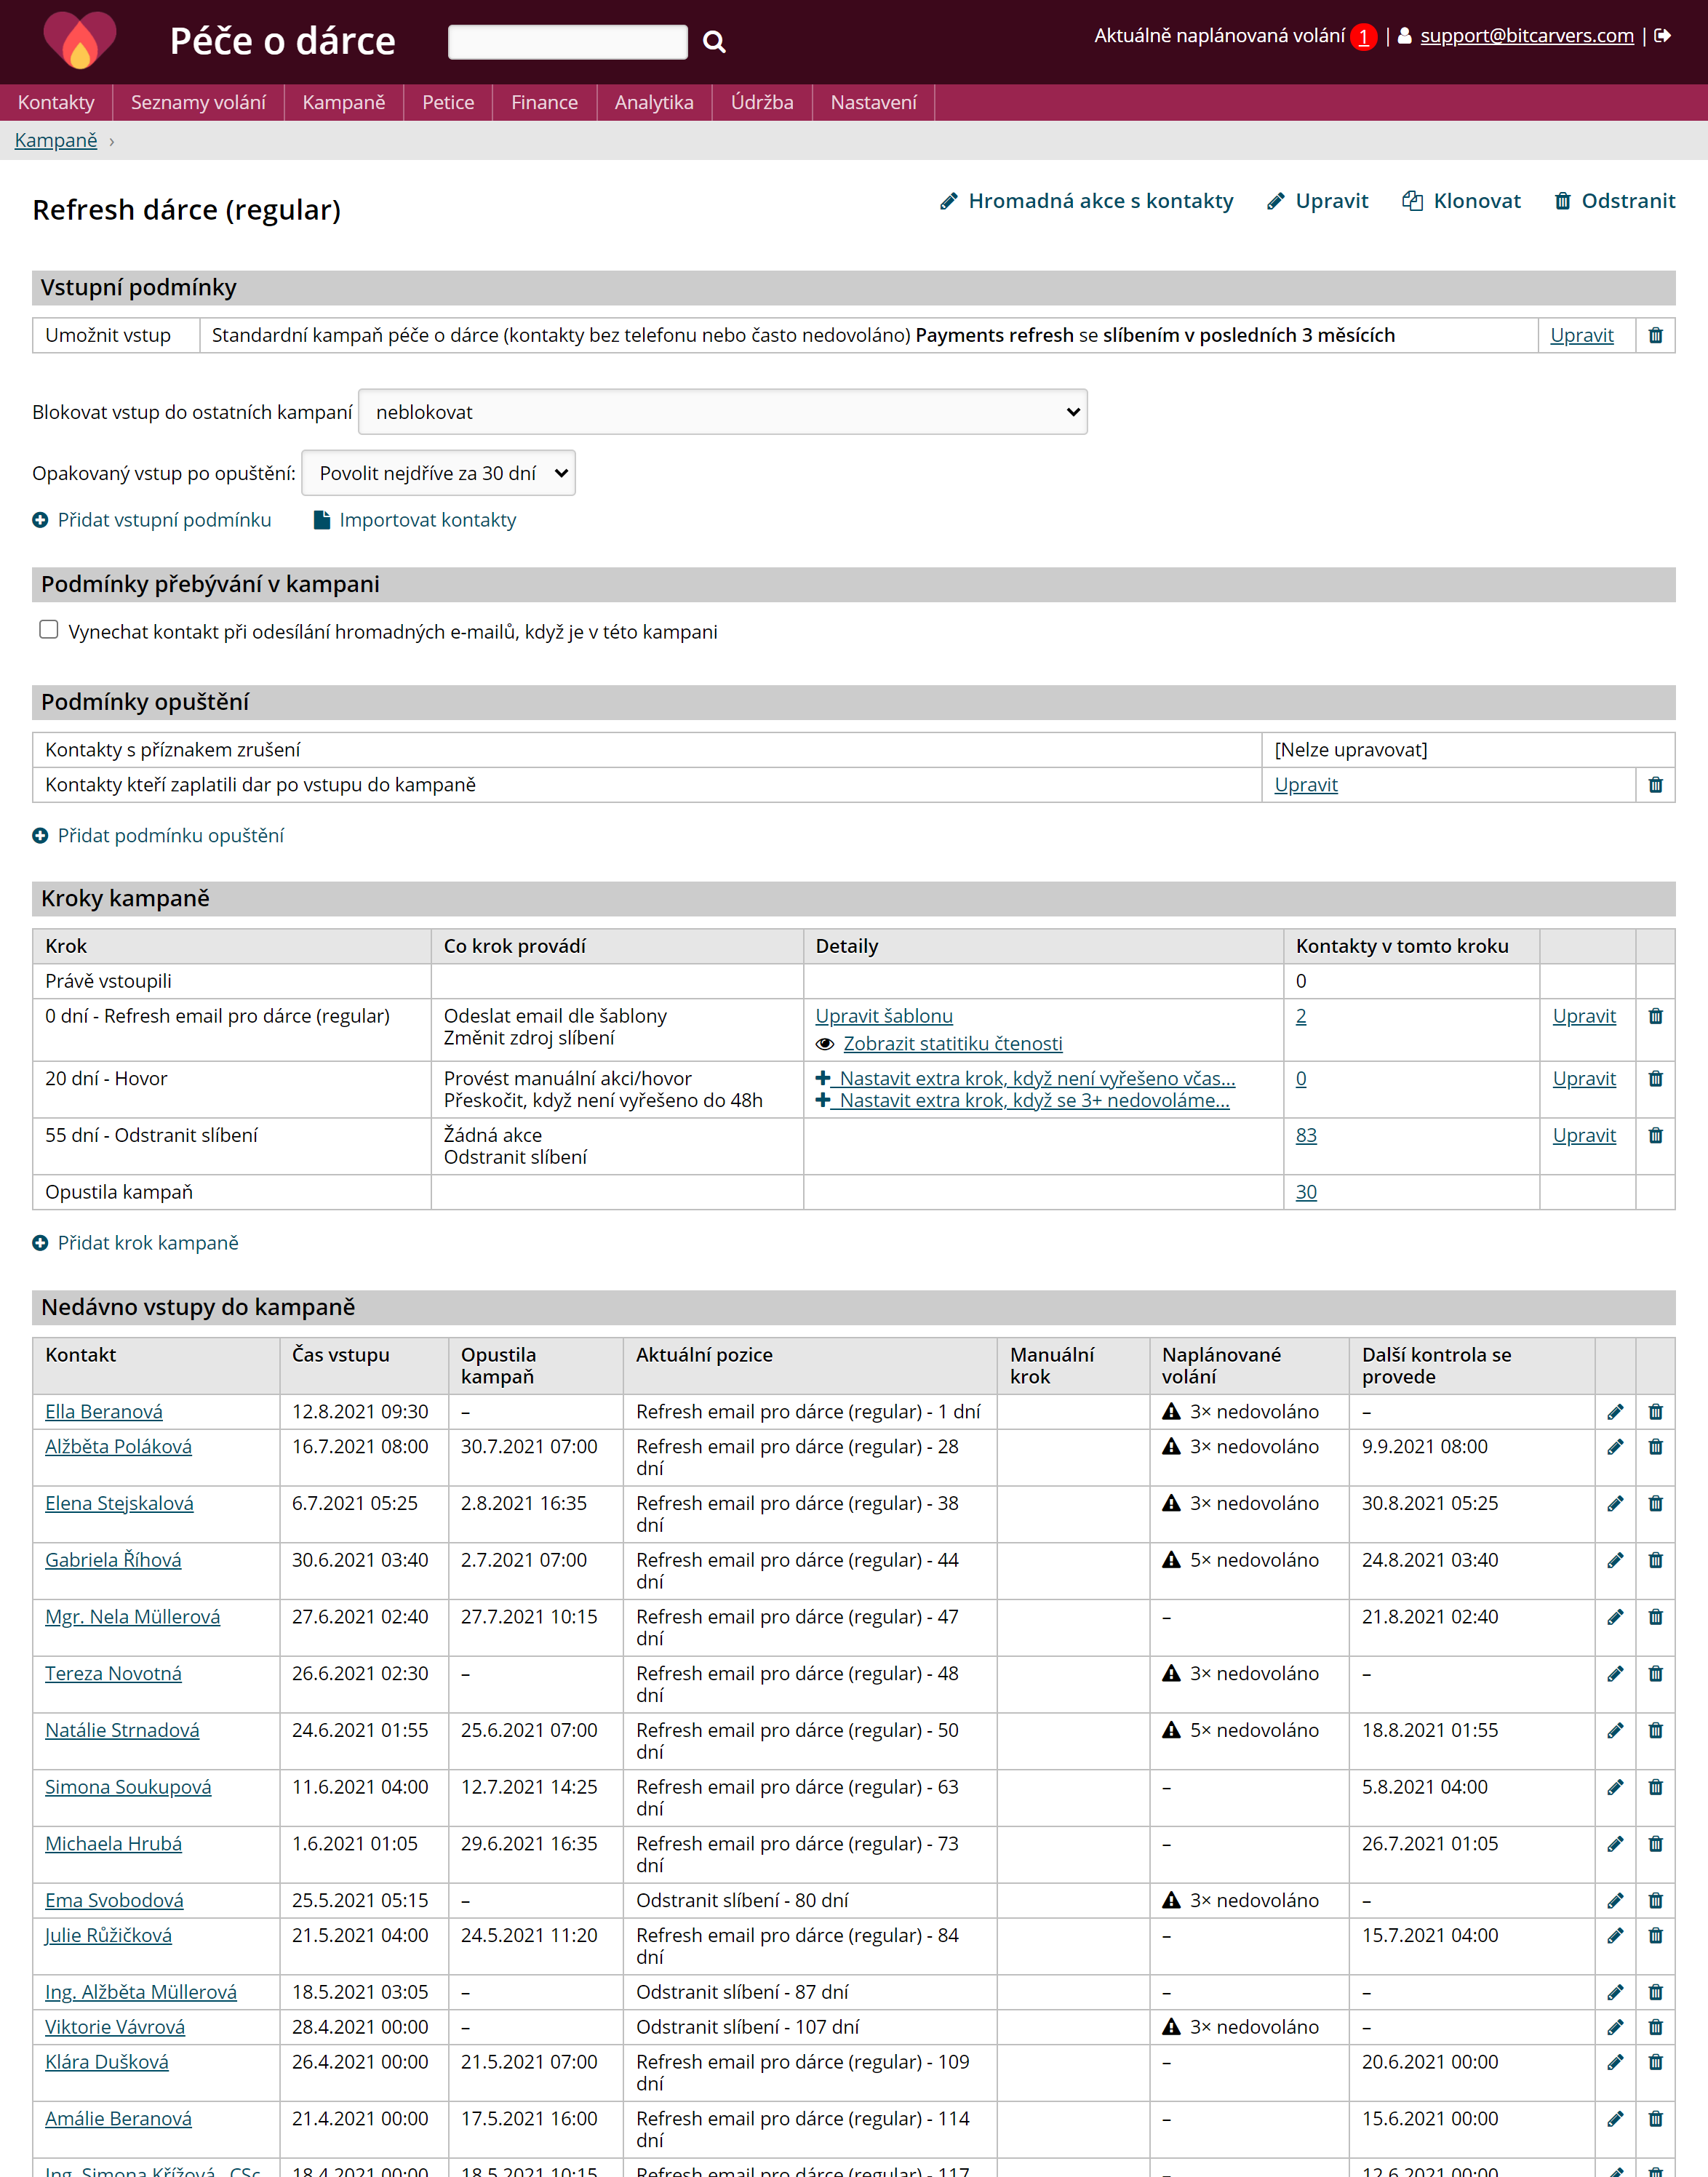Click Importovat kontakty link

coord(427,520)
